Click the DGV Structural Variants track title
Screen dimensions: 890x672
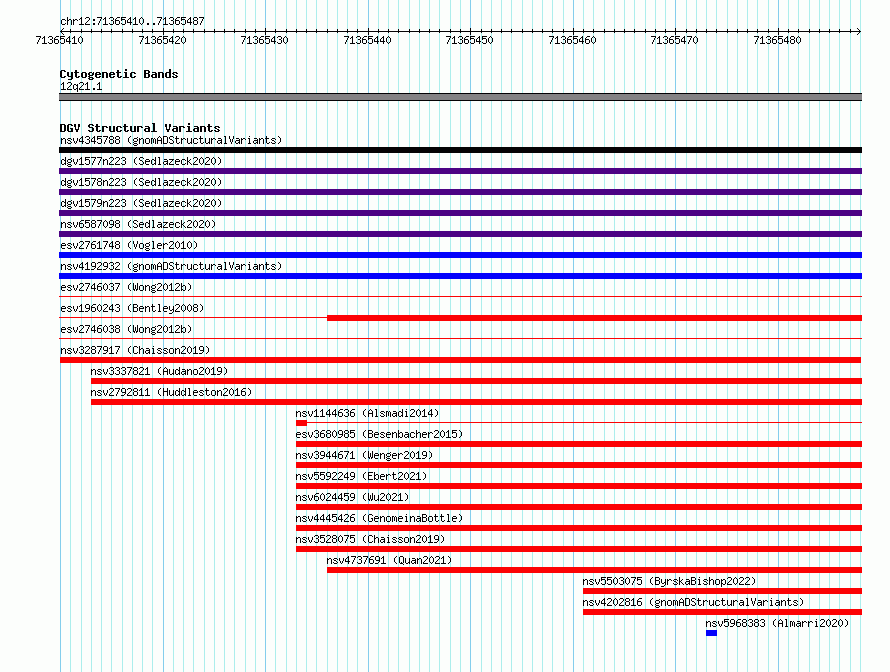(140, 128)
